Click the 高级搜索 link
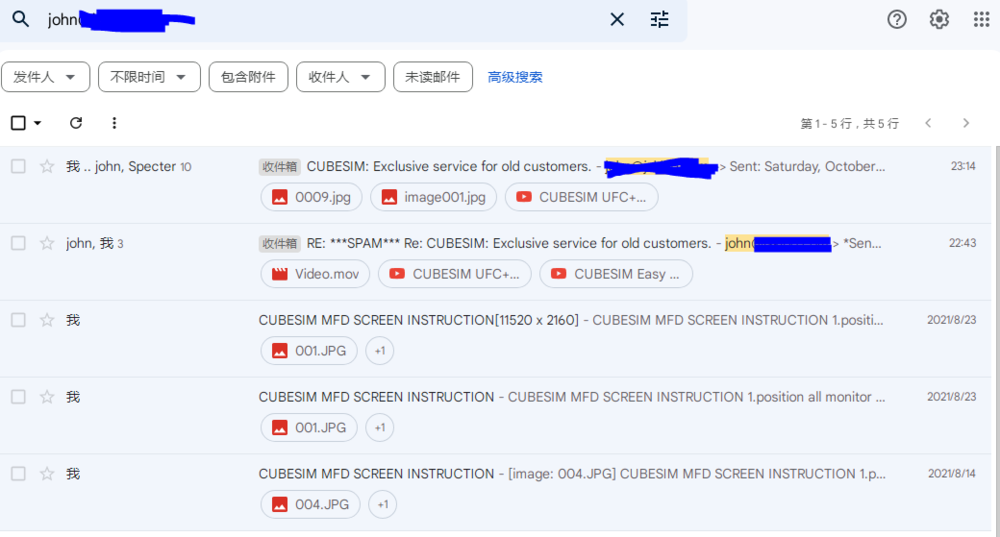The image size is (1000, 537). point(515,77)
